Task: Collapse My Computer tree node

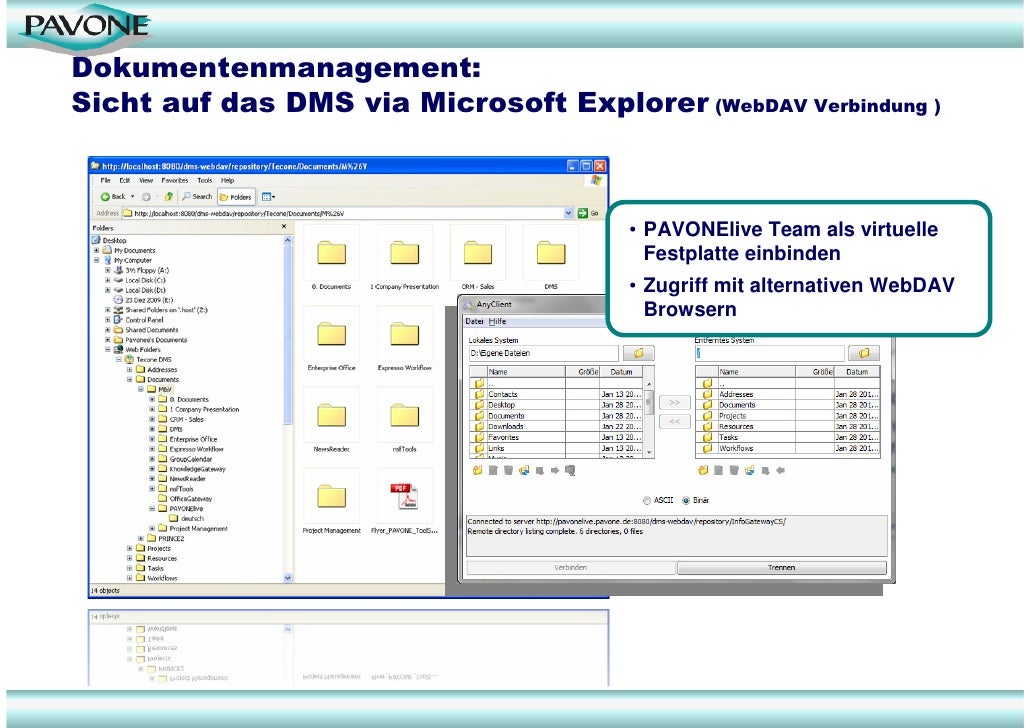Action: 97,260
